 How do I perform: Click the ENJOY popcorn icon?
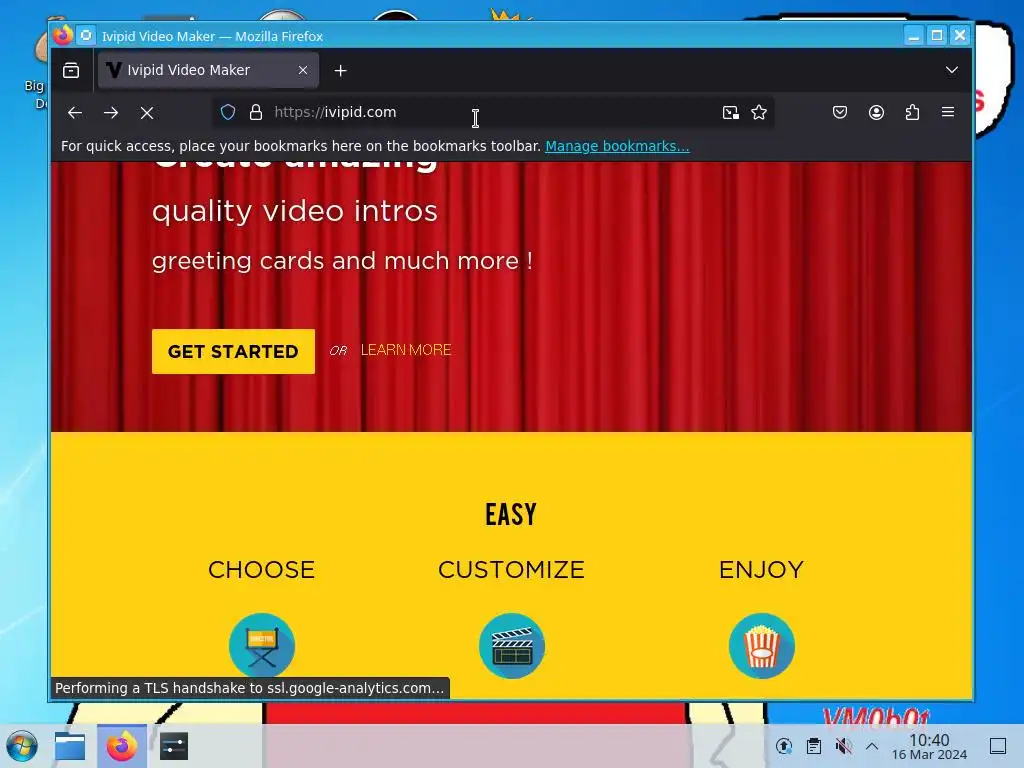762,646
